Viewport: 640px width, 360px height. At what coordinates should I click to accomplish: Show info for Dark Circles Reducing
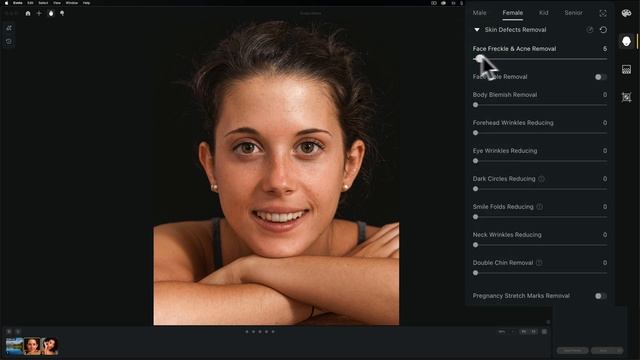point(542,179)
